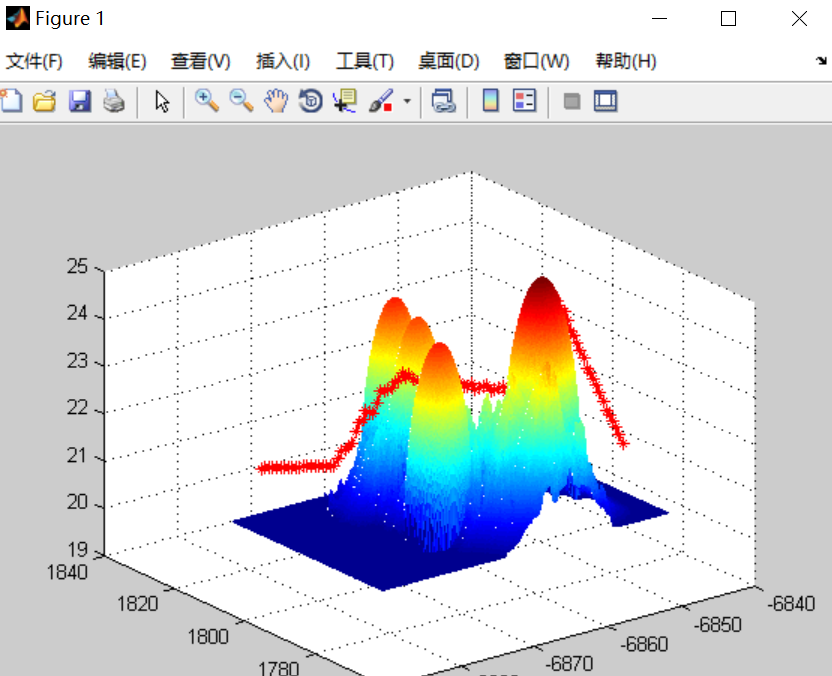Enable the Data Cursor tool
Viewport: 832px width, 676px height.
[x=345, y=101]
